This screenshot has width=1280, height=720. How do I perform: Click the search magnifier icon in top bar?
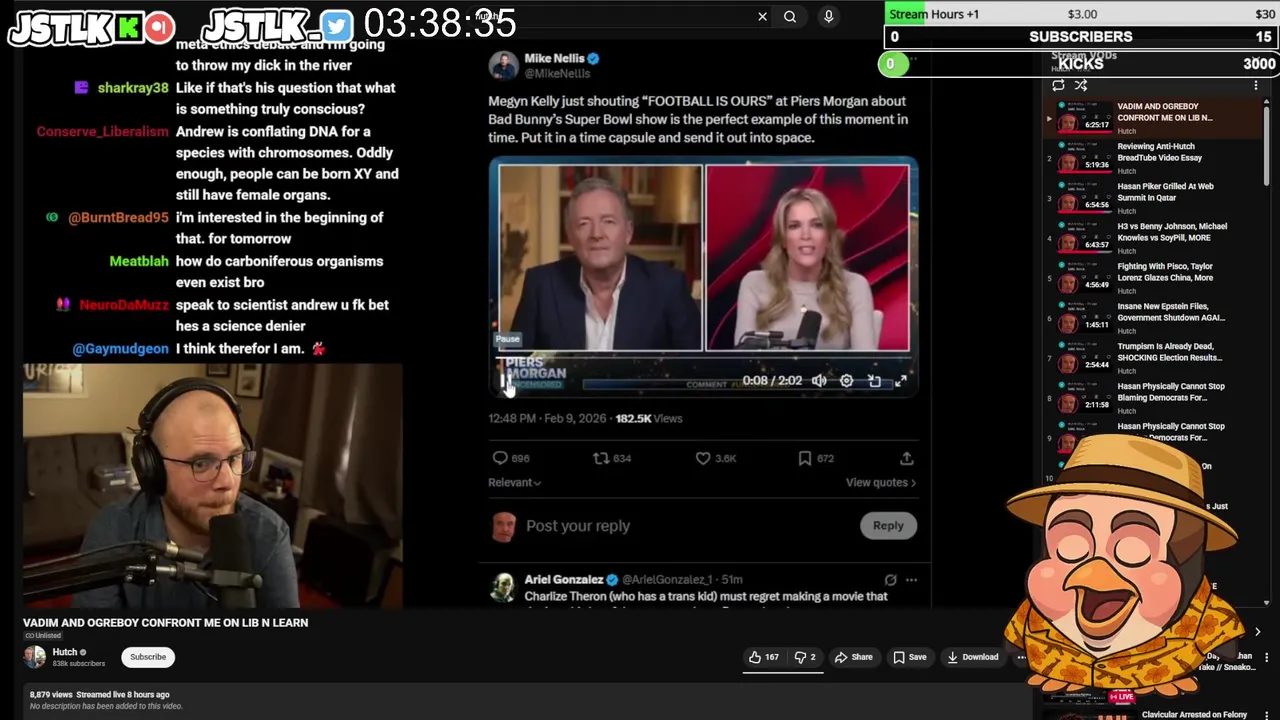tap(790, 16)
